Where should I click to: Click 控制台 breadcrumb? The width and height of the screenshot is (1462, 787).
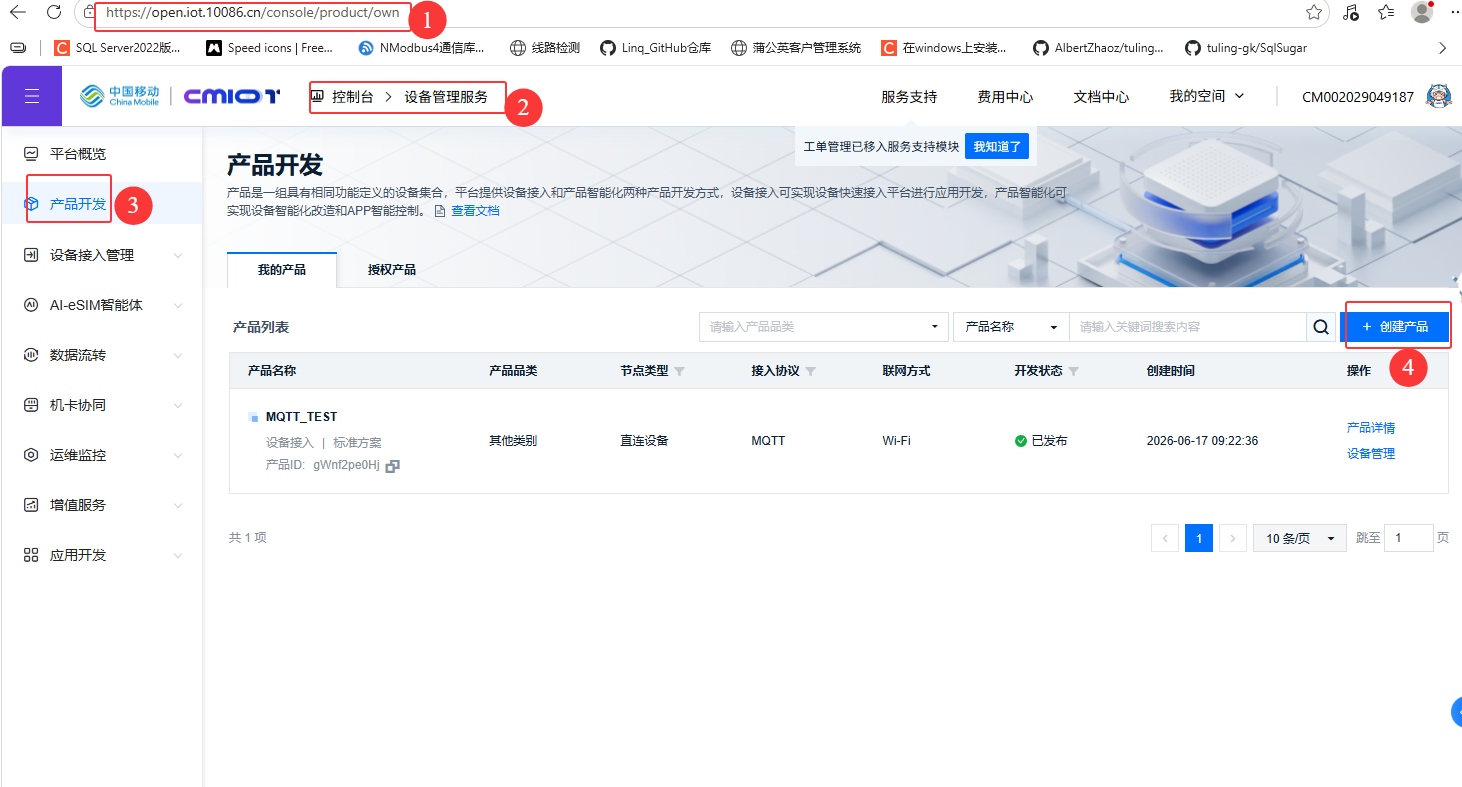[352, 97]
